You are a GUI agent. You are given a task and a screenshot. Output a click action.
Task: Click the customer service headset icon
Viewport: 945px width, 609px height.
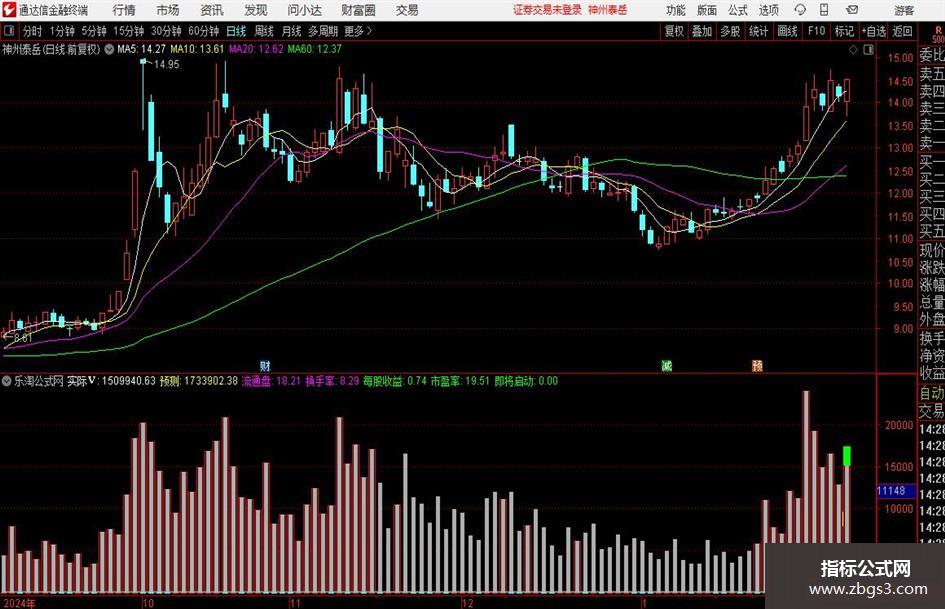coord(800,10)
